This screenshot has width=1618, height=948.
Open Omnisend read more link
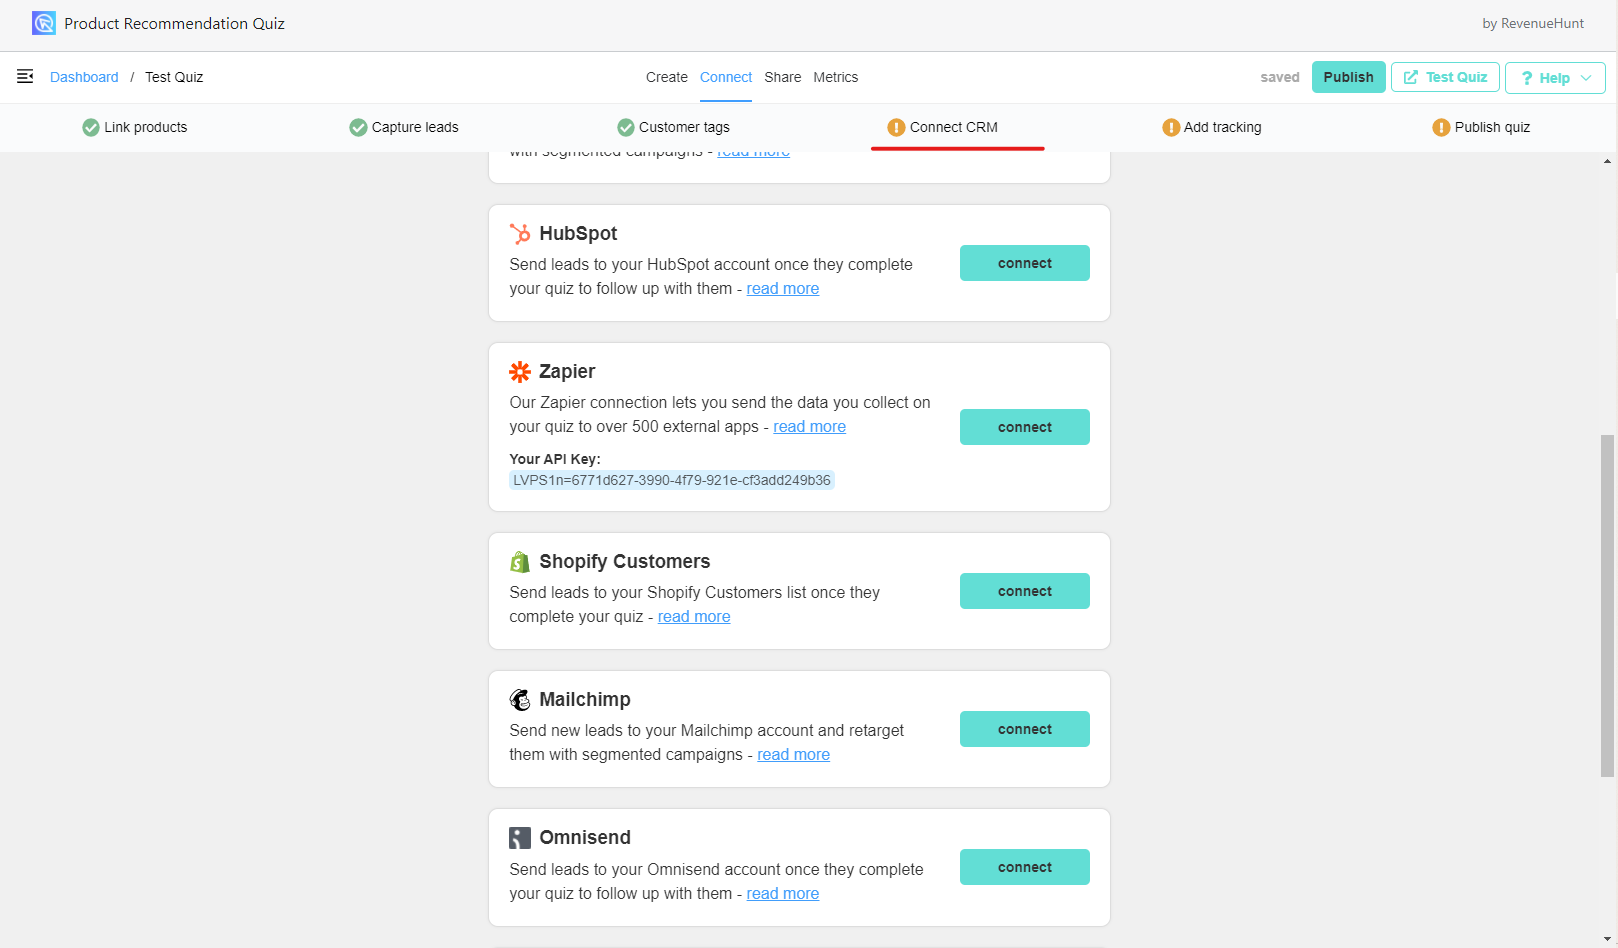783,893
